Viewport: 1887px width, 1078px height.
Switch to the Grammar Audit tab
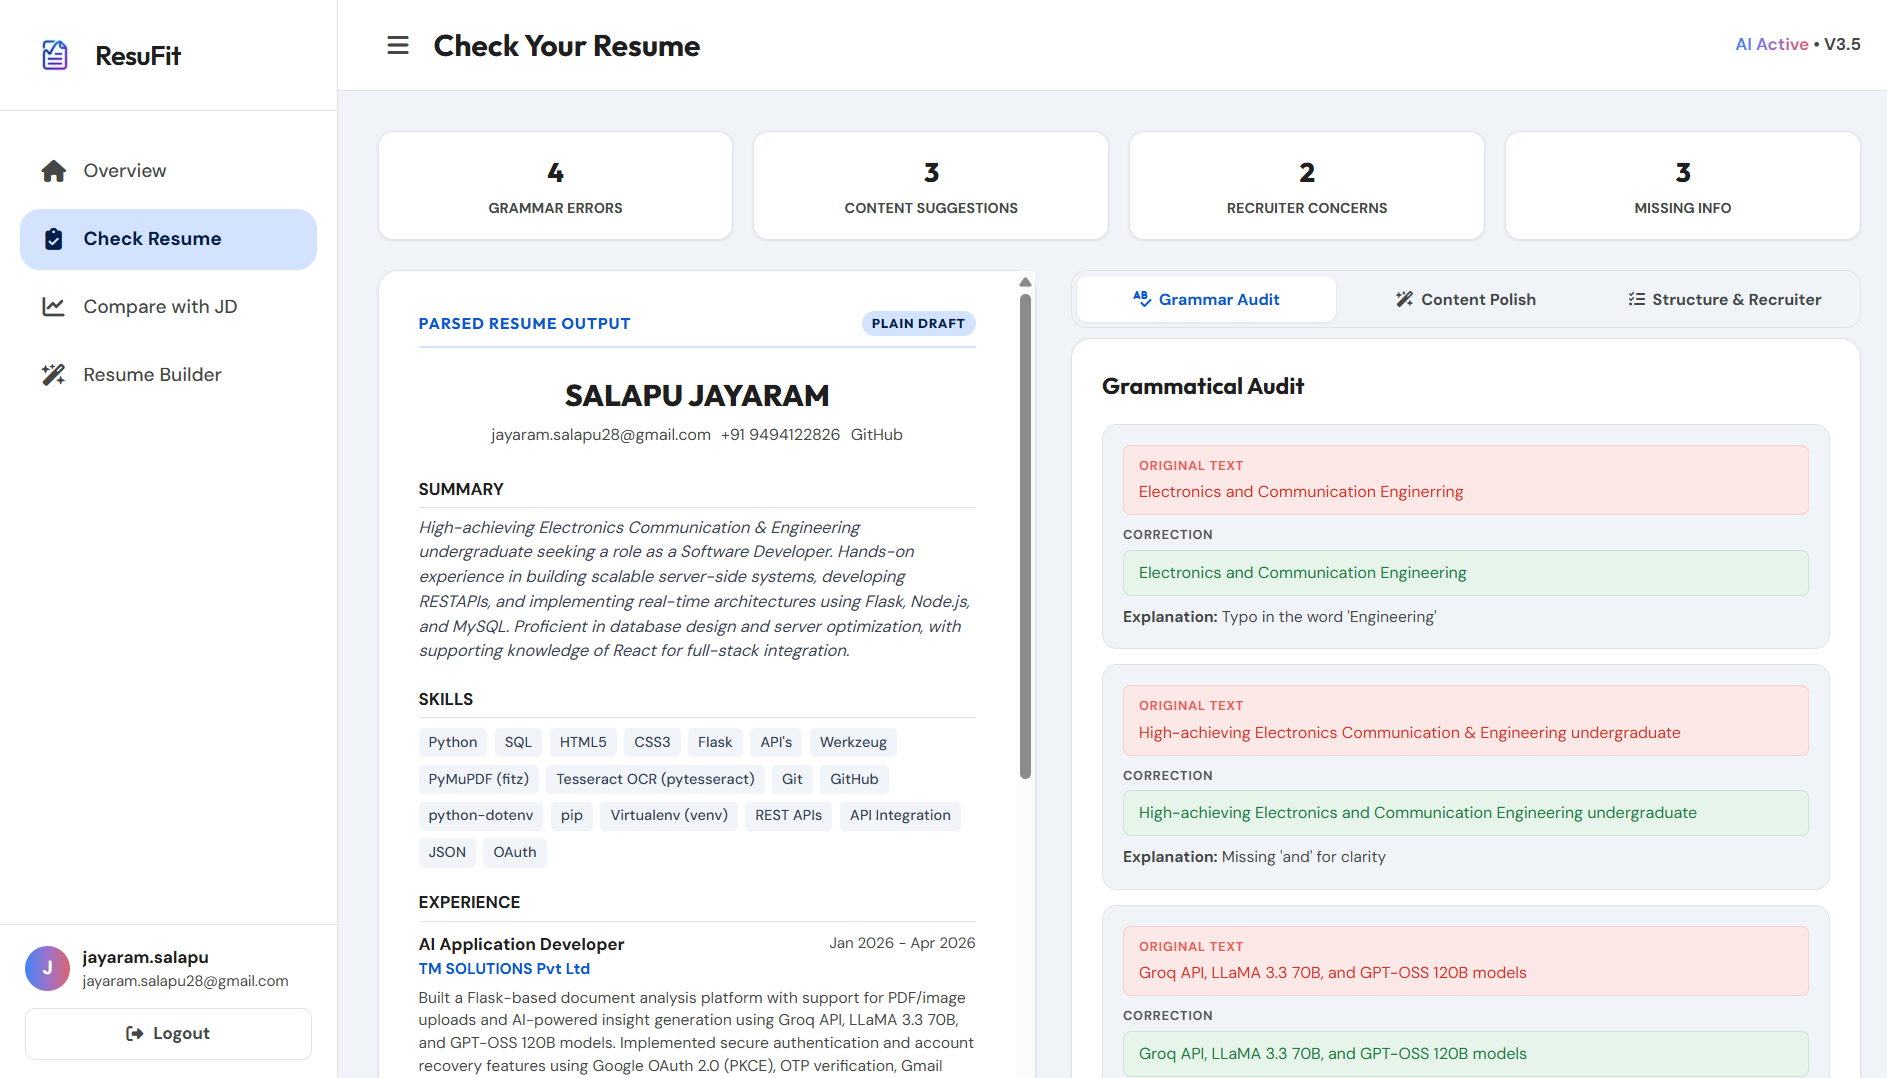tap(1206, 299)
